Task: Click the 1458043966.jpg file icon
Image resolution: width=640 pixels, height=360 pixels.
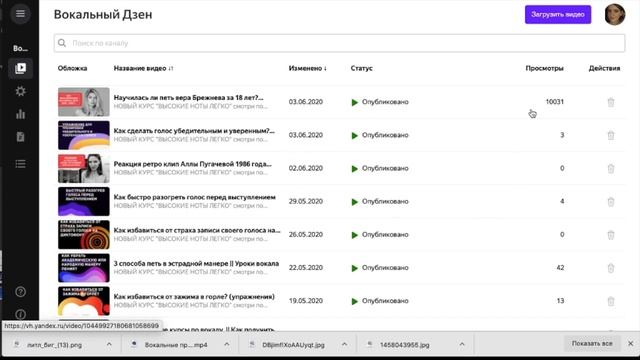Action: click(369, 345)
